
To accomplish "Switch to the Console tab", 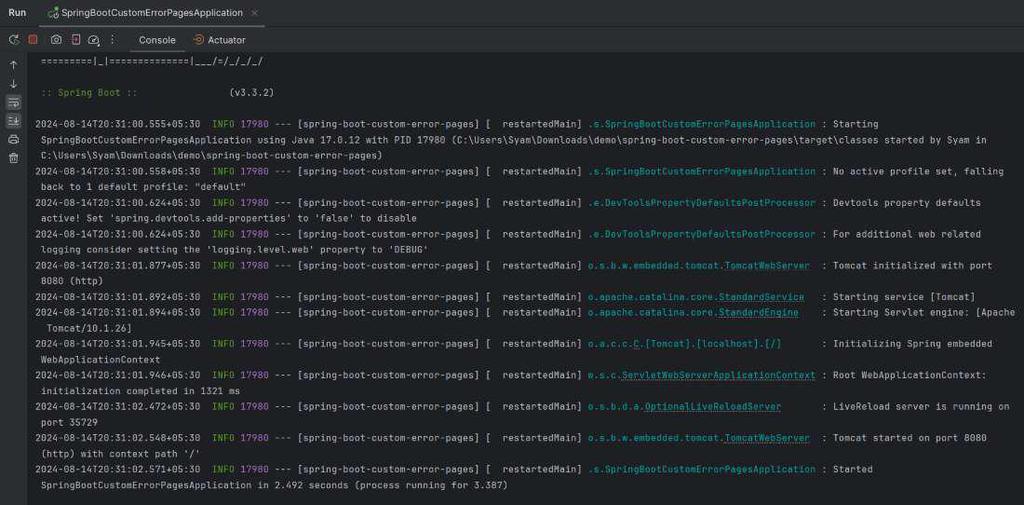I will click(157, 40).
